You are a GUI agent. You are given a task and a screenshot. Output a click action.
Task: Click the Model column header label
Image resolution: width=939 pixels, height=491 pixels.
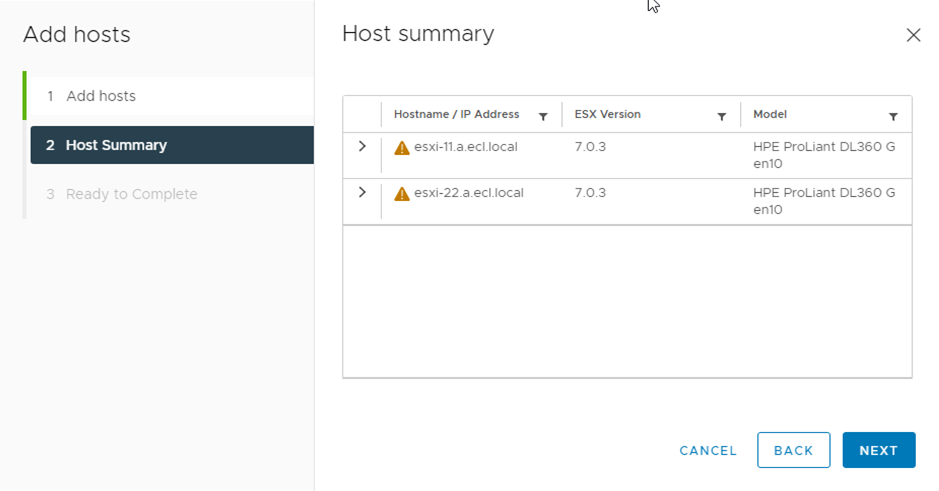click(770, 115)
